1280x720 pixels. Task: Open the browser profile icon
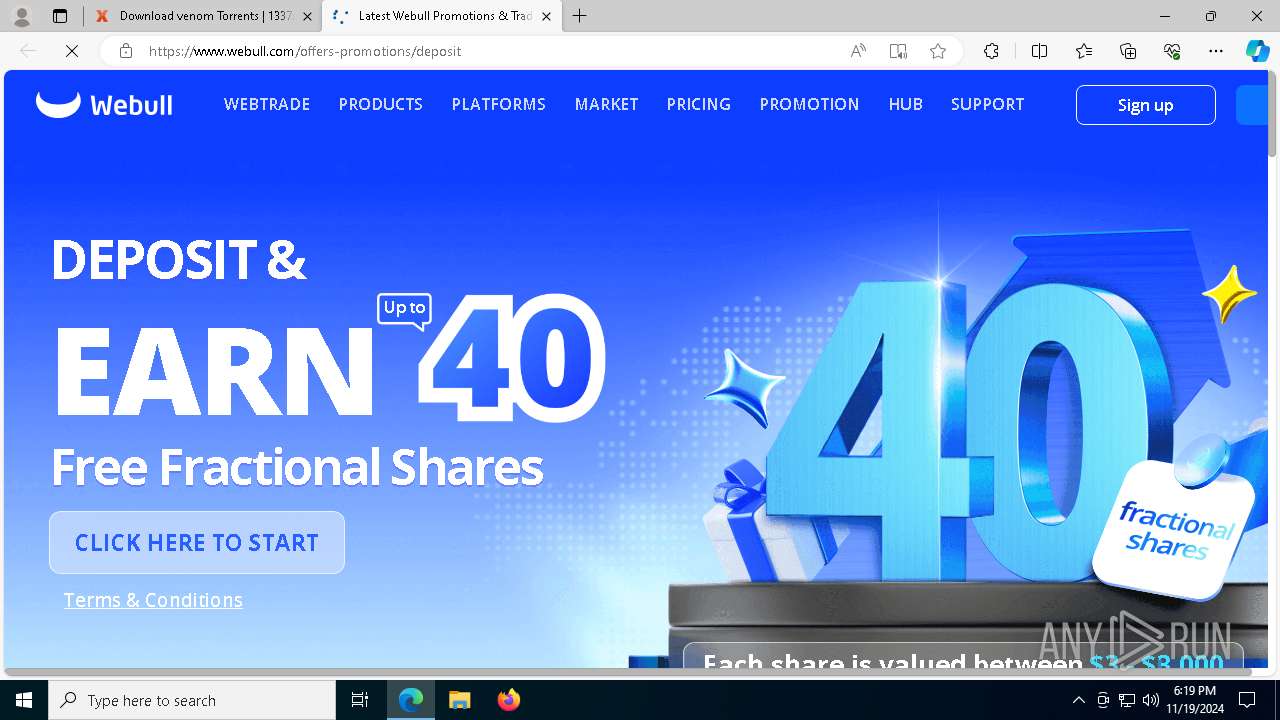(x=22, y=16)
